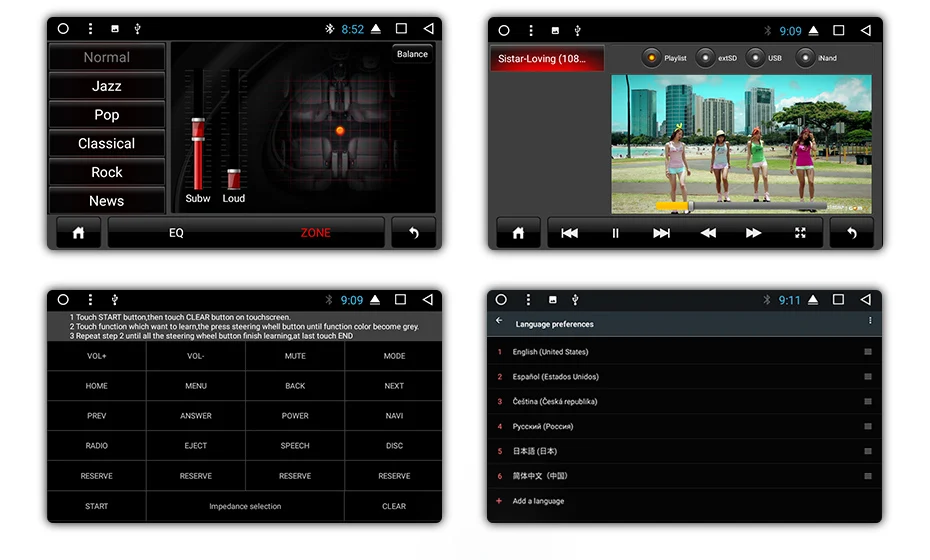Click the drag handle for Русский (Россия)
The height and width of the screenshot is (560, 930).
868,427
